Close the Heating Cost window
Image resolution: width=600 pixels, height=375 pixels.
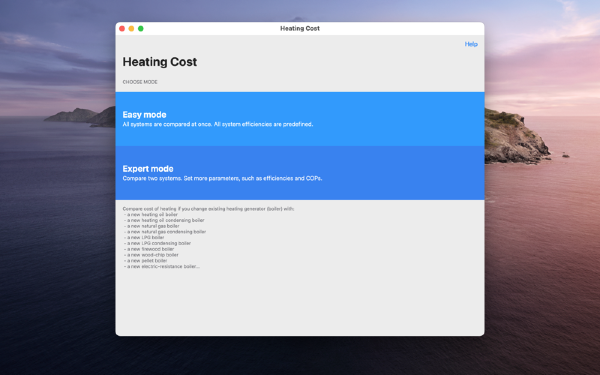click(122, 29)
